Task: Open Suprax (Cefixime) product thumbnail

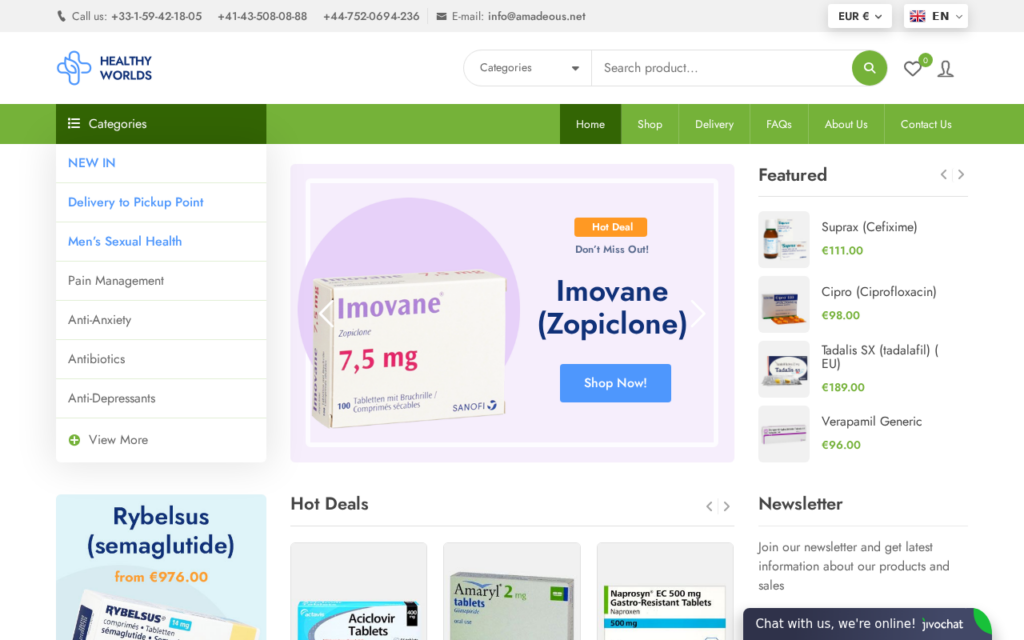Action: [784, 239]
